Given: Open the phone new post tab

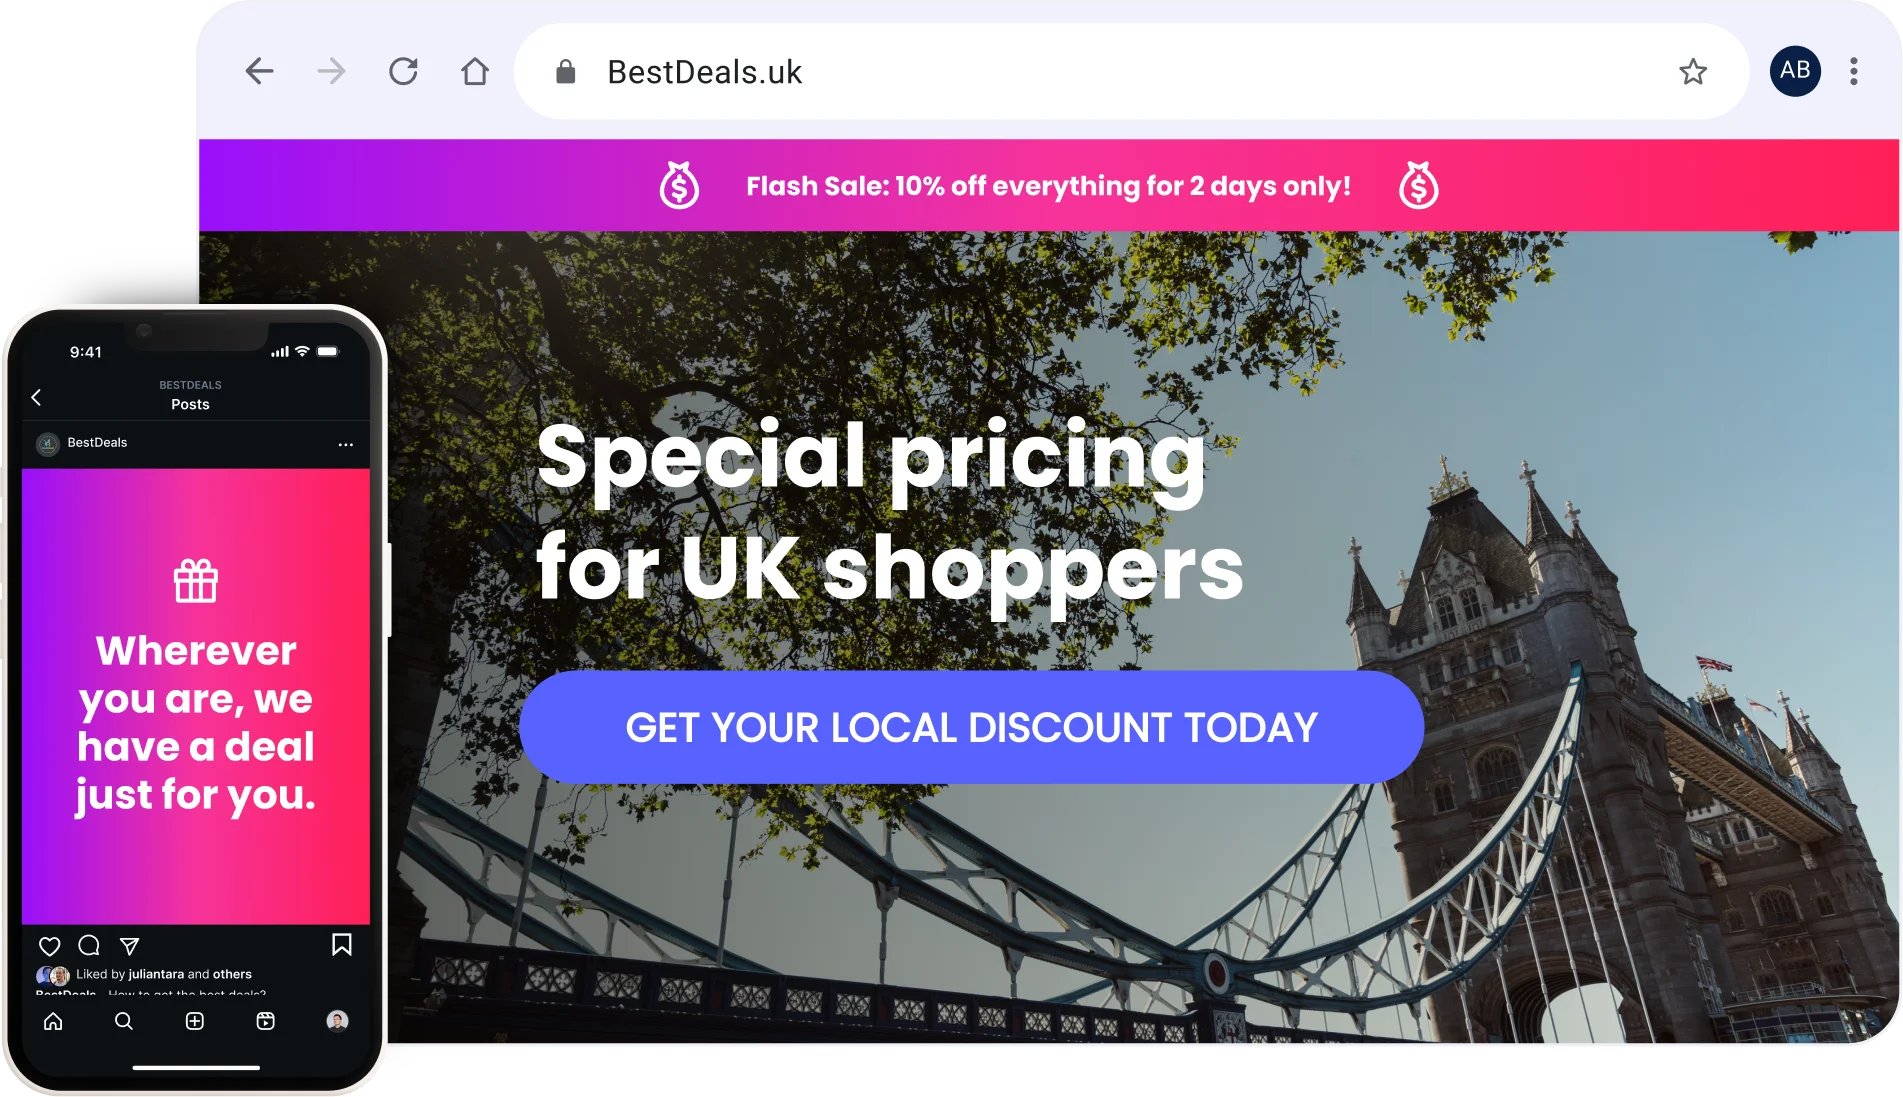Looking at the screenshot, I should pos(195,1021).
